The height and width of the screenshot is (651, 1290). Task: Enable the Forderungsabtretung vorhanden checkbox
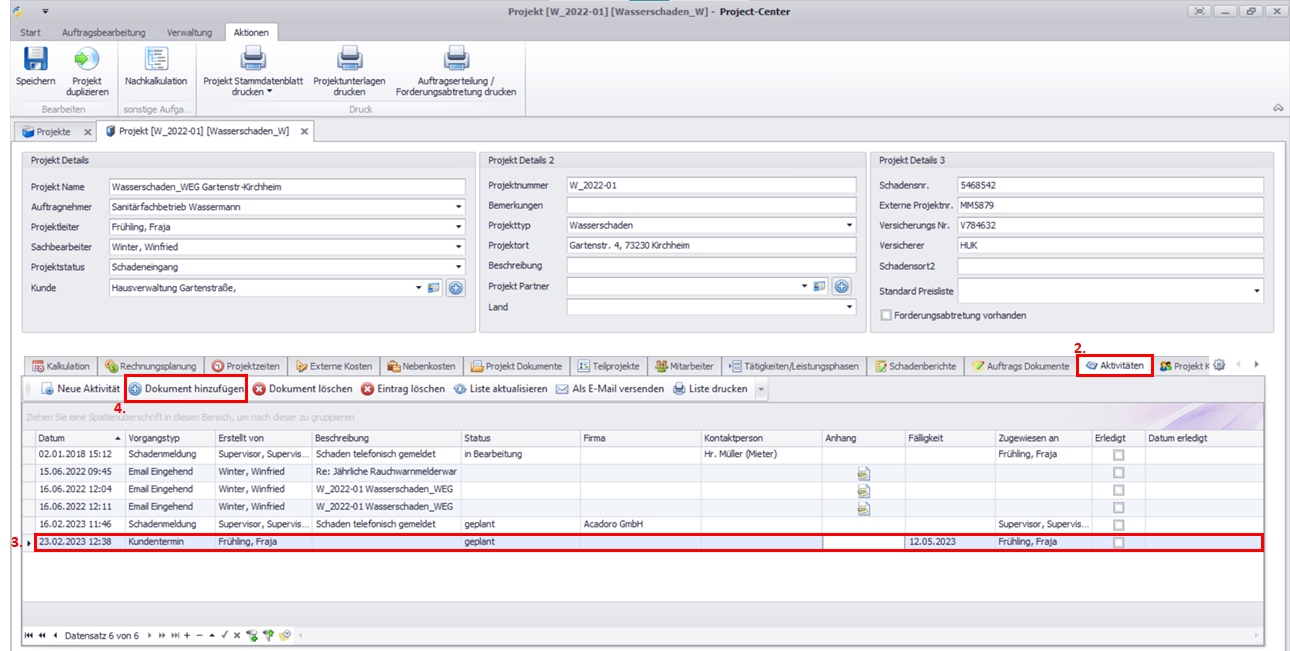tap(886, 315)
